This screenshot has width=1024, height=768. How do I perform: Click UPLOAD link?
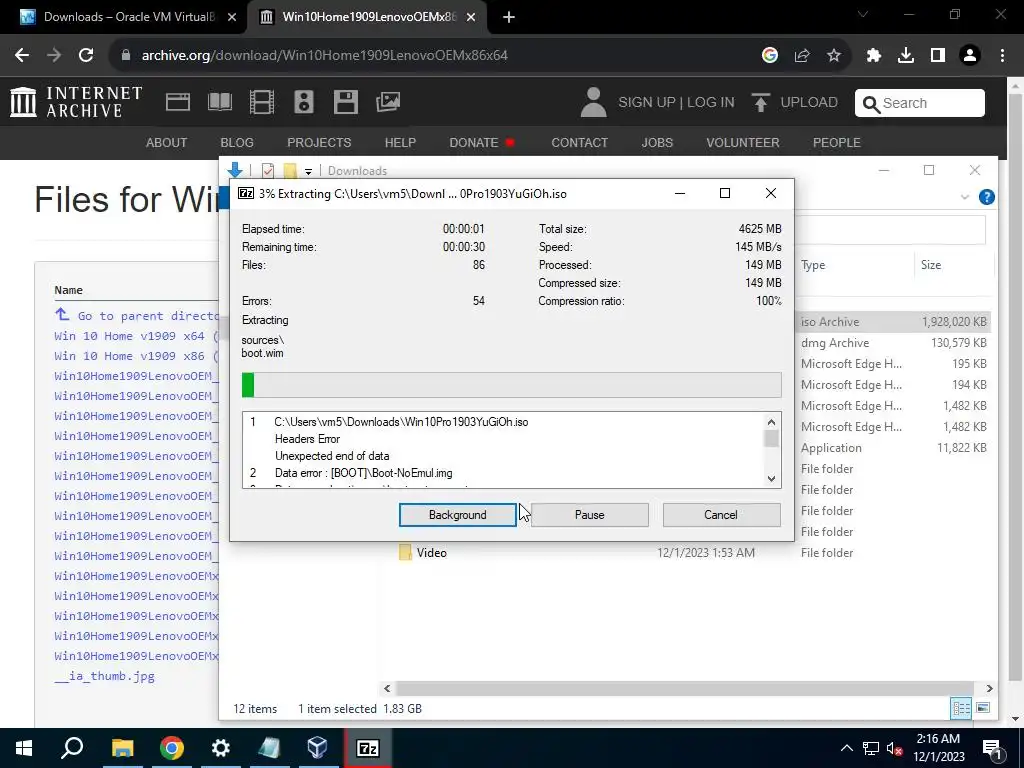pos(795,103)
